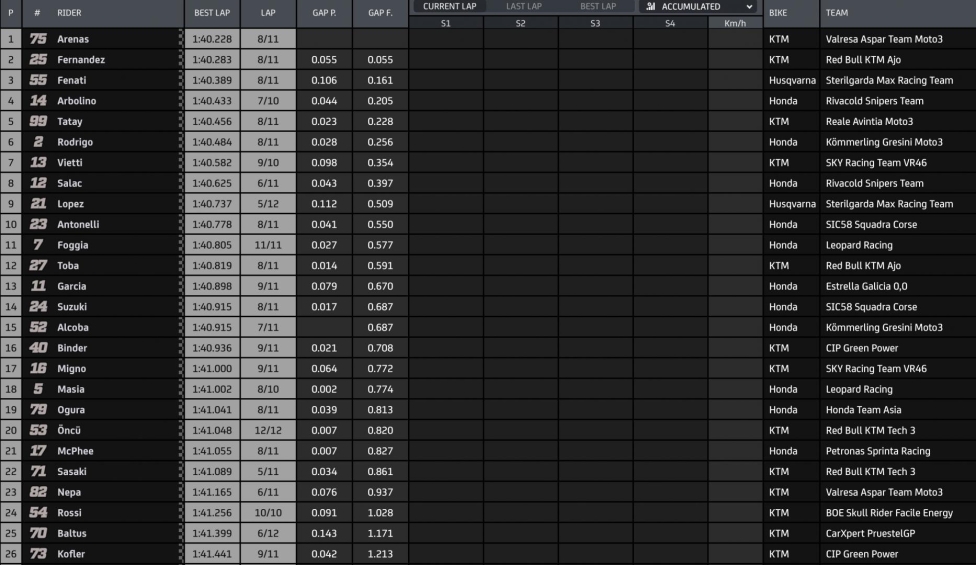Click number 82 badge for Nepa
The width and height of the screenshot is (976, 565).
38,492
